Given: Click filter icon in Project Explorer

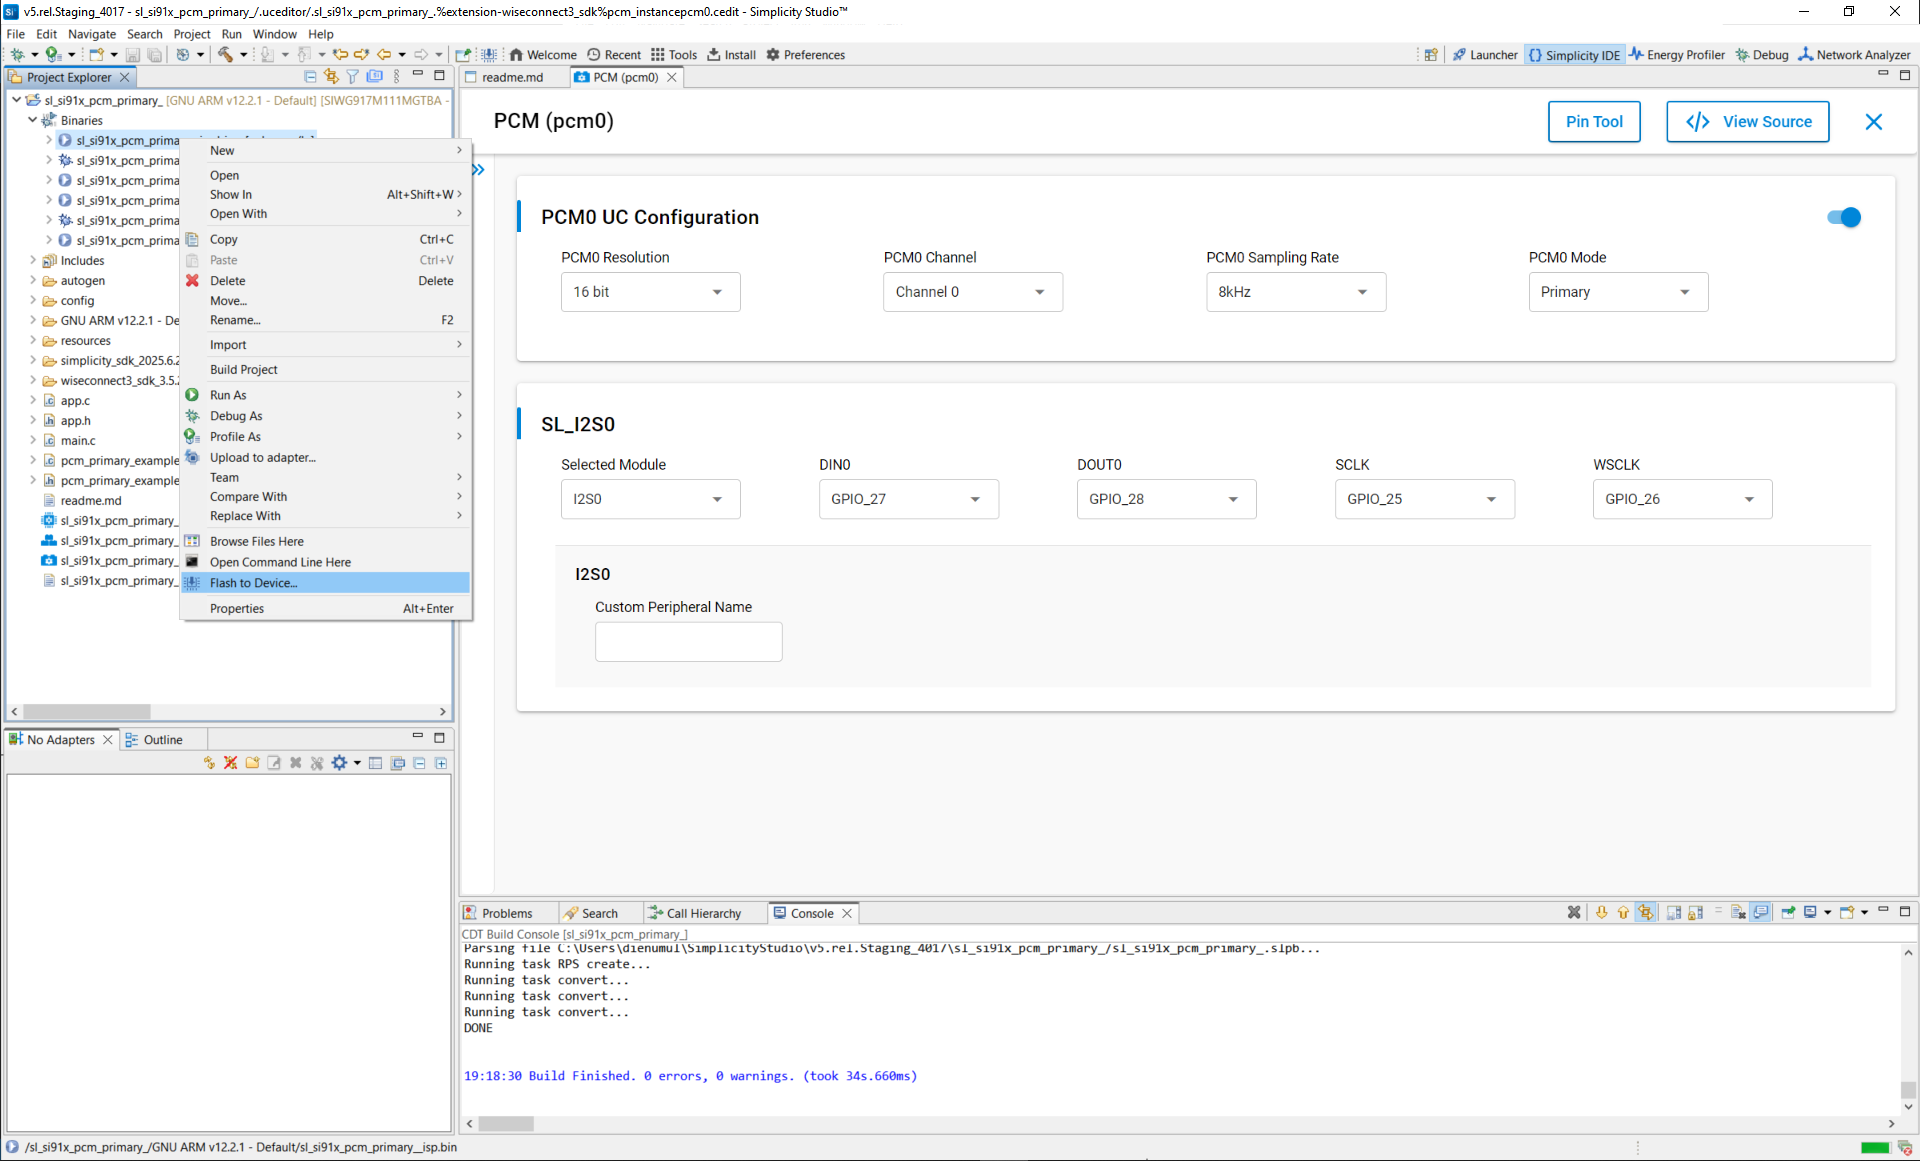Looking at the screenshot, I should tap(352, 77).
